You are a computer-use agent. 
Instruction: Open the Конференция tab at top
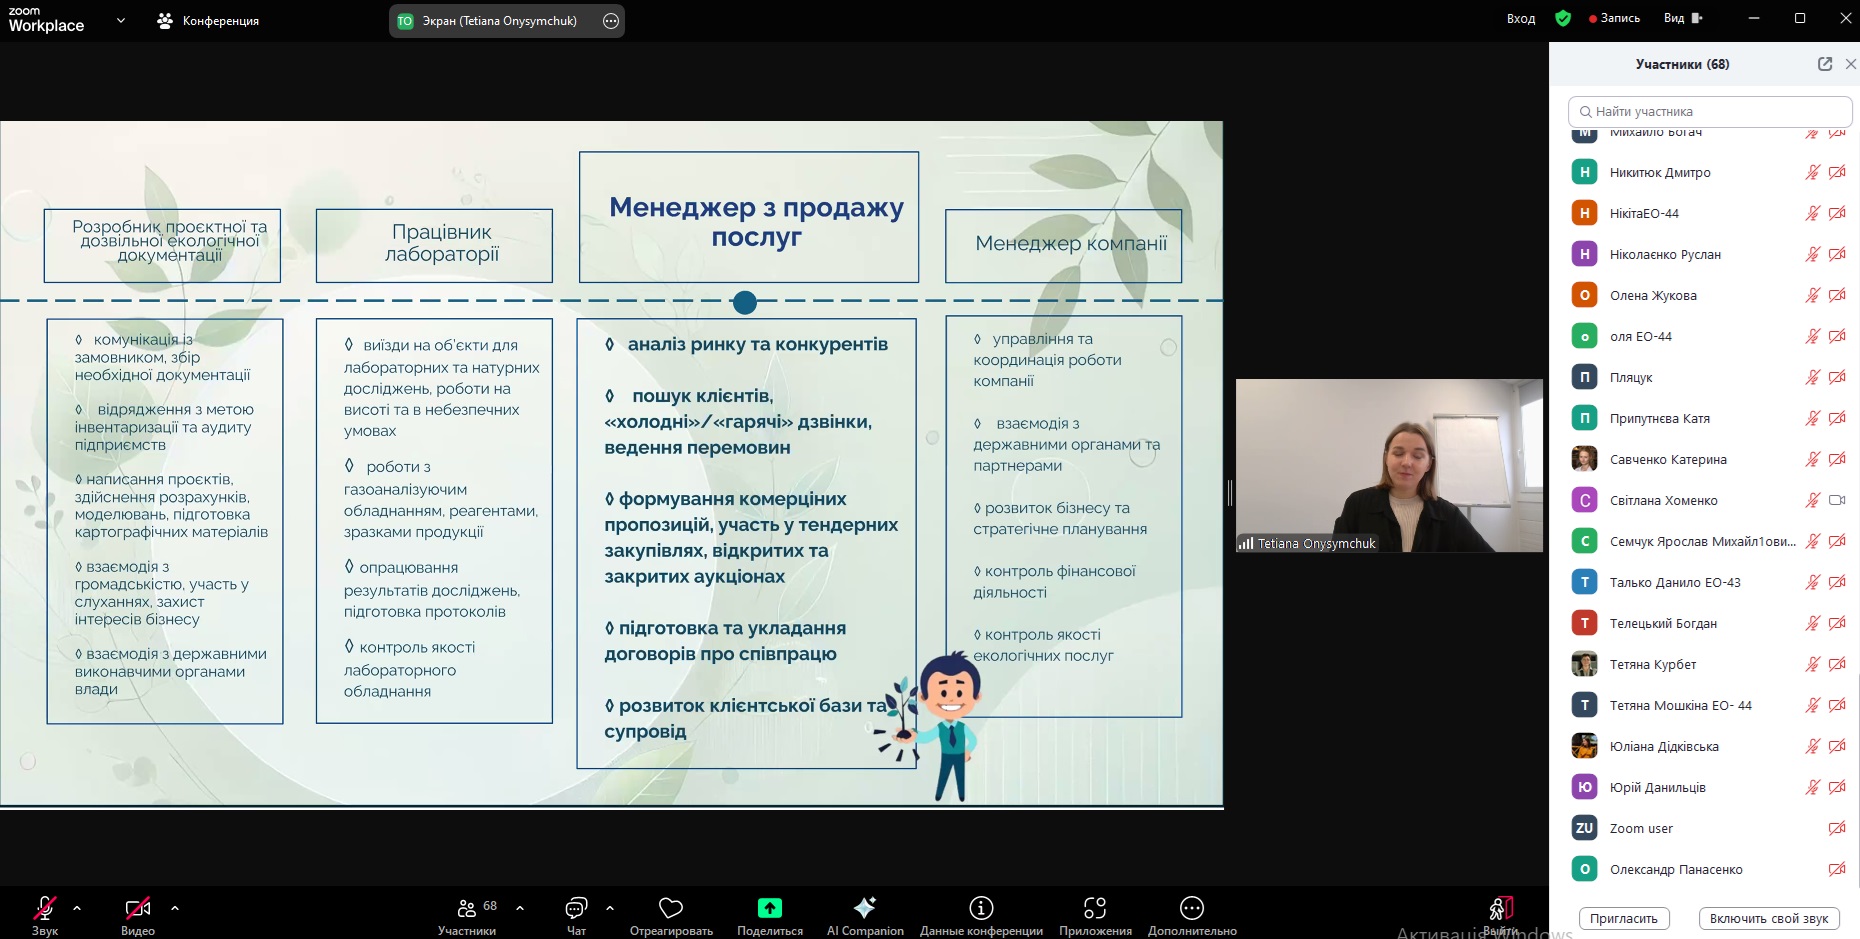click(x=208, y=21)
